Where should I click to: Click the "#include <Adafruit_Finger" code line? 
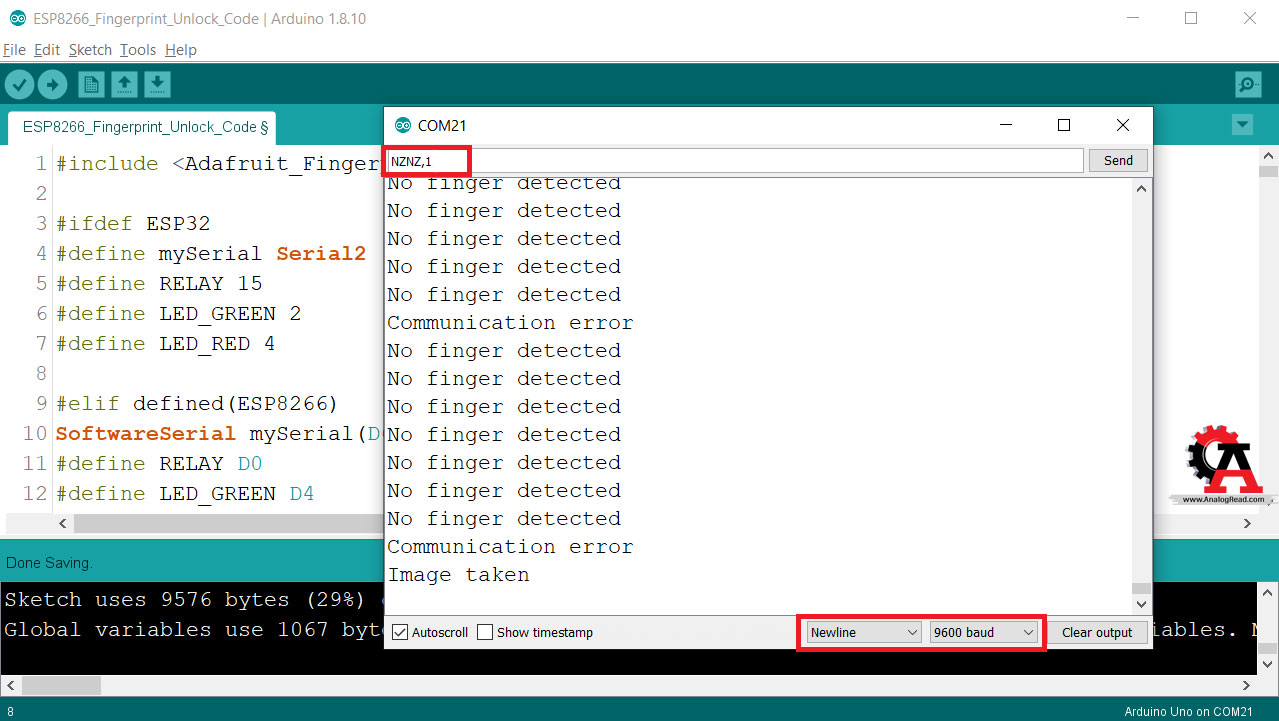click(x=219, y=163)
